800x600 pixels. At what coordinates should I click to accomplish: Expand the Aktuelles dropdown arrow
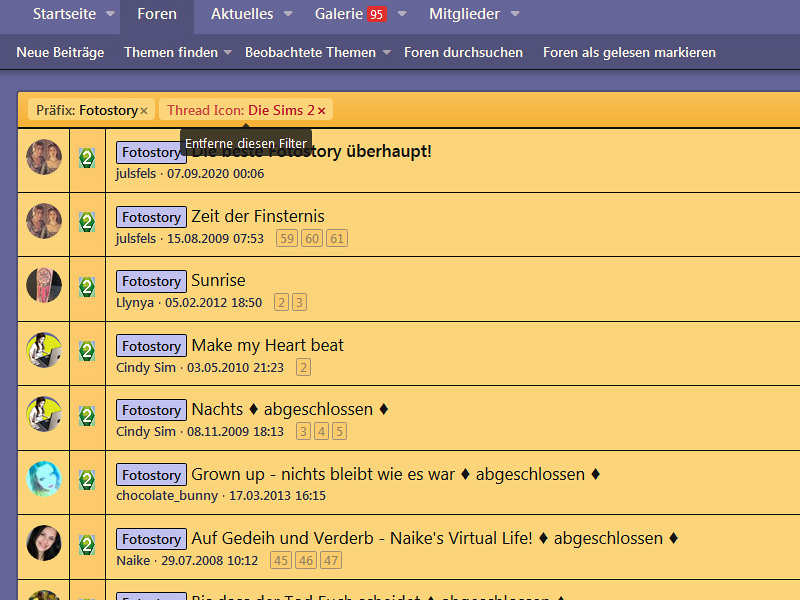pos(288,14)
